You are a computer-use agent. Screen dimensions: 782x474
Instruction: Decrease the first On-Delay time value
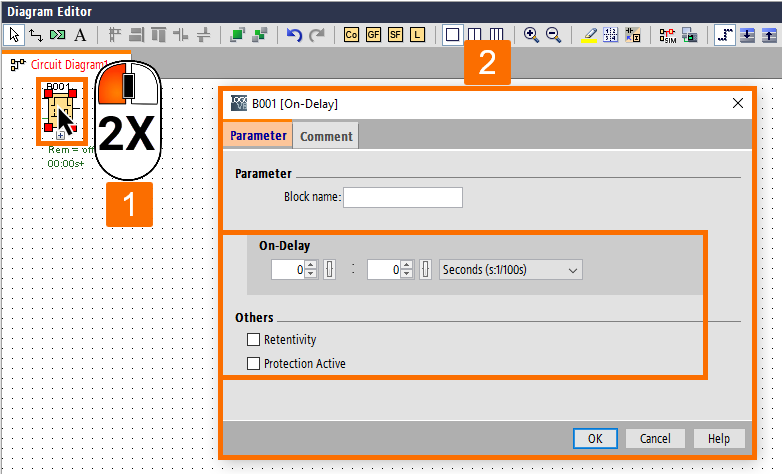(x=311, y=274)
